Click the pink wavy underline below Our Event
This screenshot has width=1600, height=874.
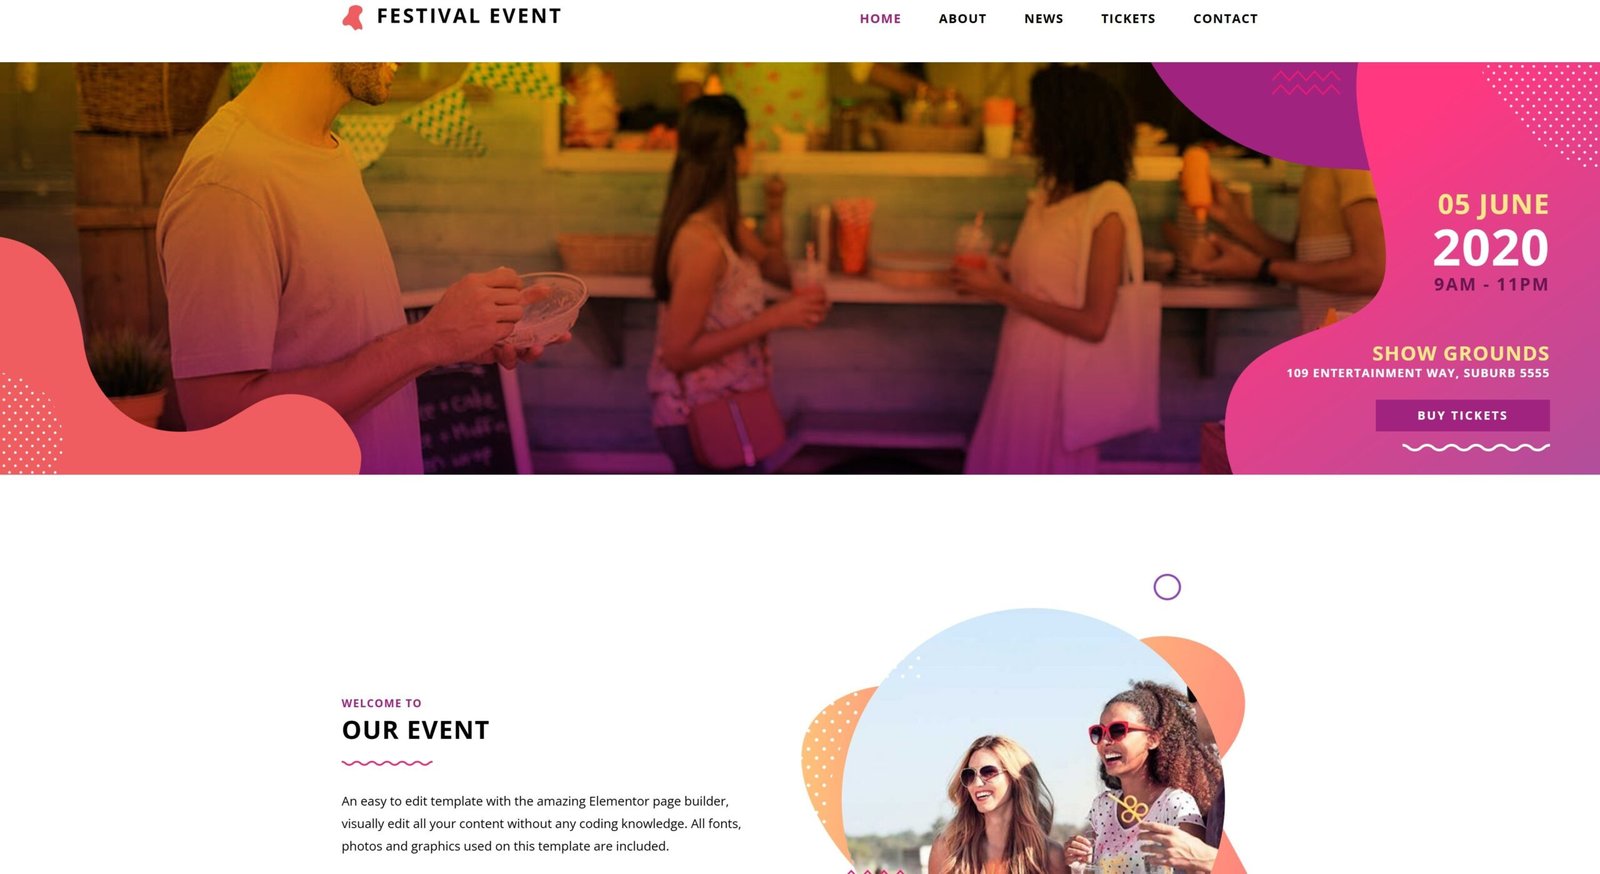pos(387,763)
